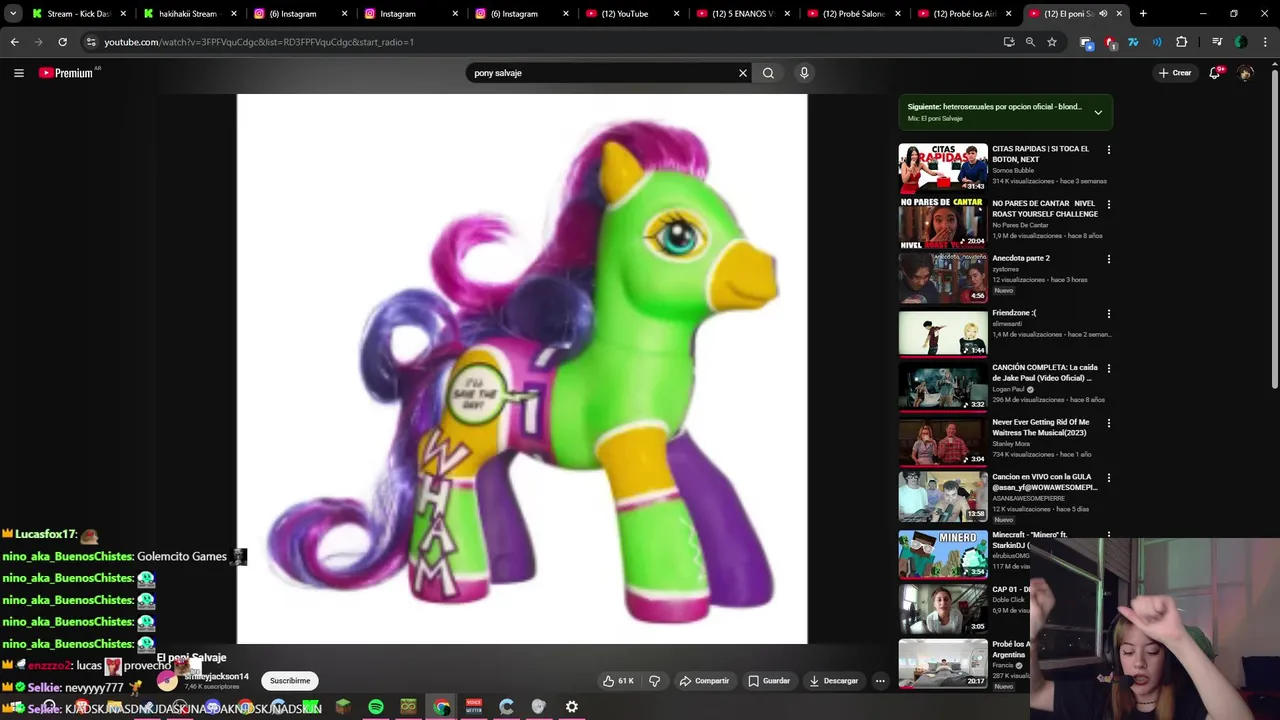The width and height of the screenshot is (1280, 720).
Task: Open Chrome three-dot menu
Action: point(1265,42)
